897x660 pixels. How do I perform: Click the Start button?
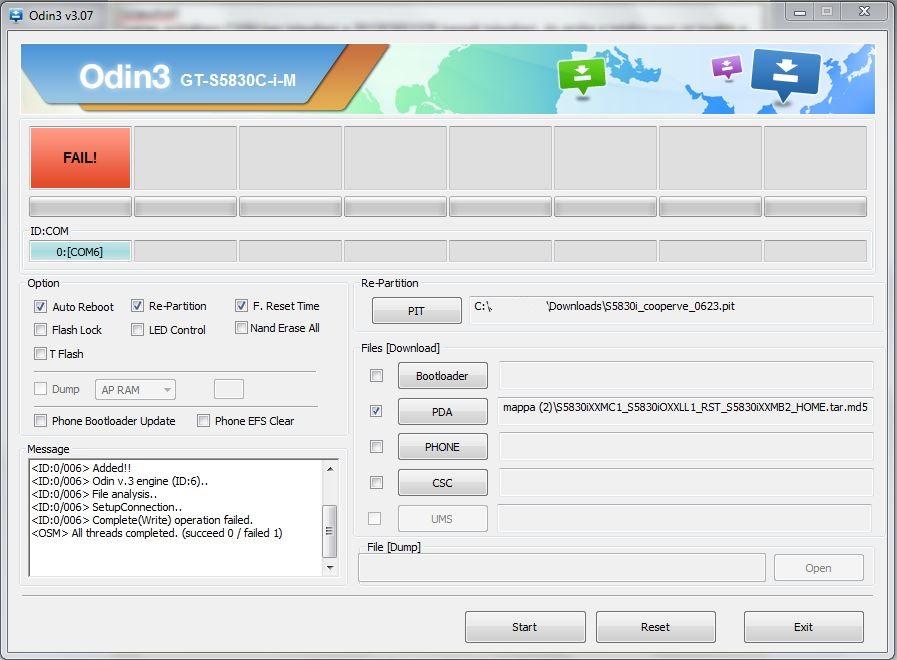pyautogui.click(x=525, y=627)
